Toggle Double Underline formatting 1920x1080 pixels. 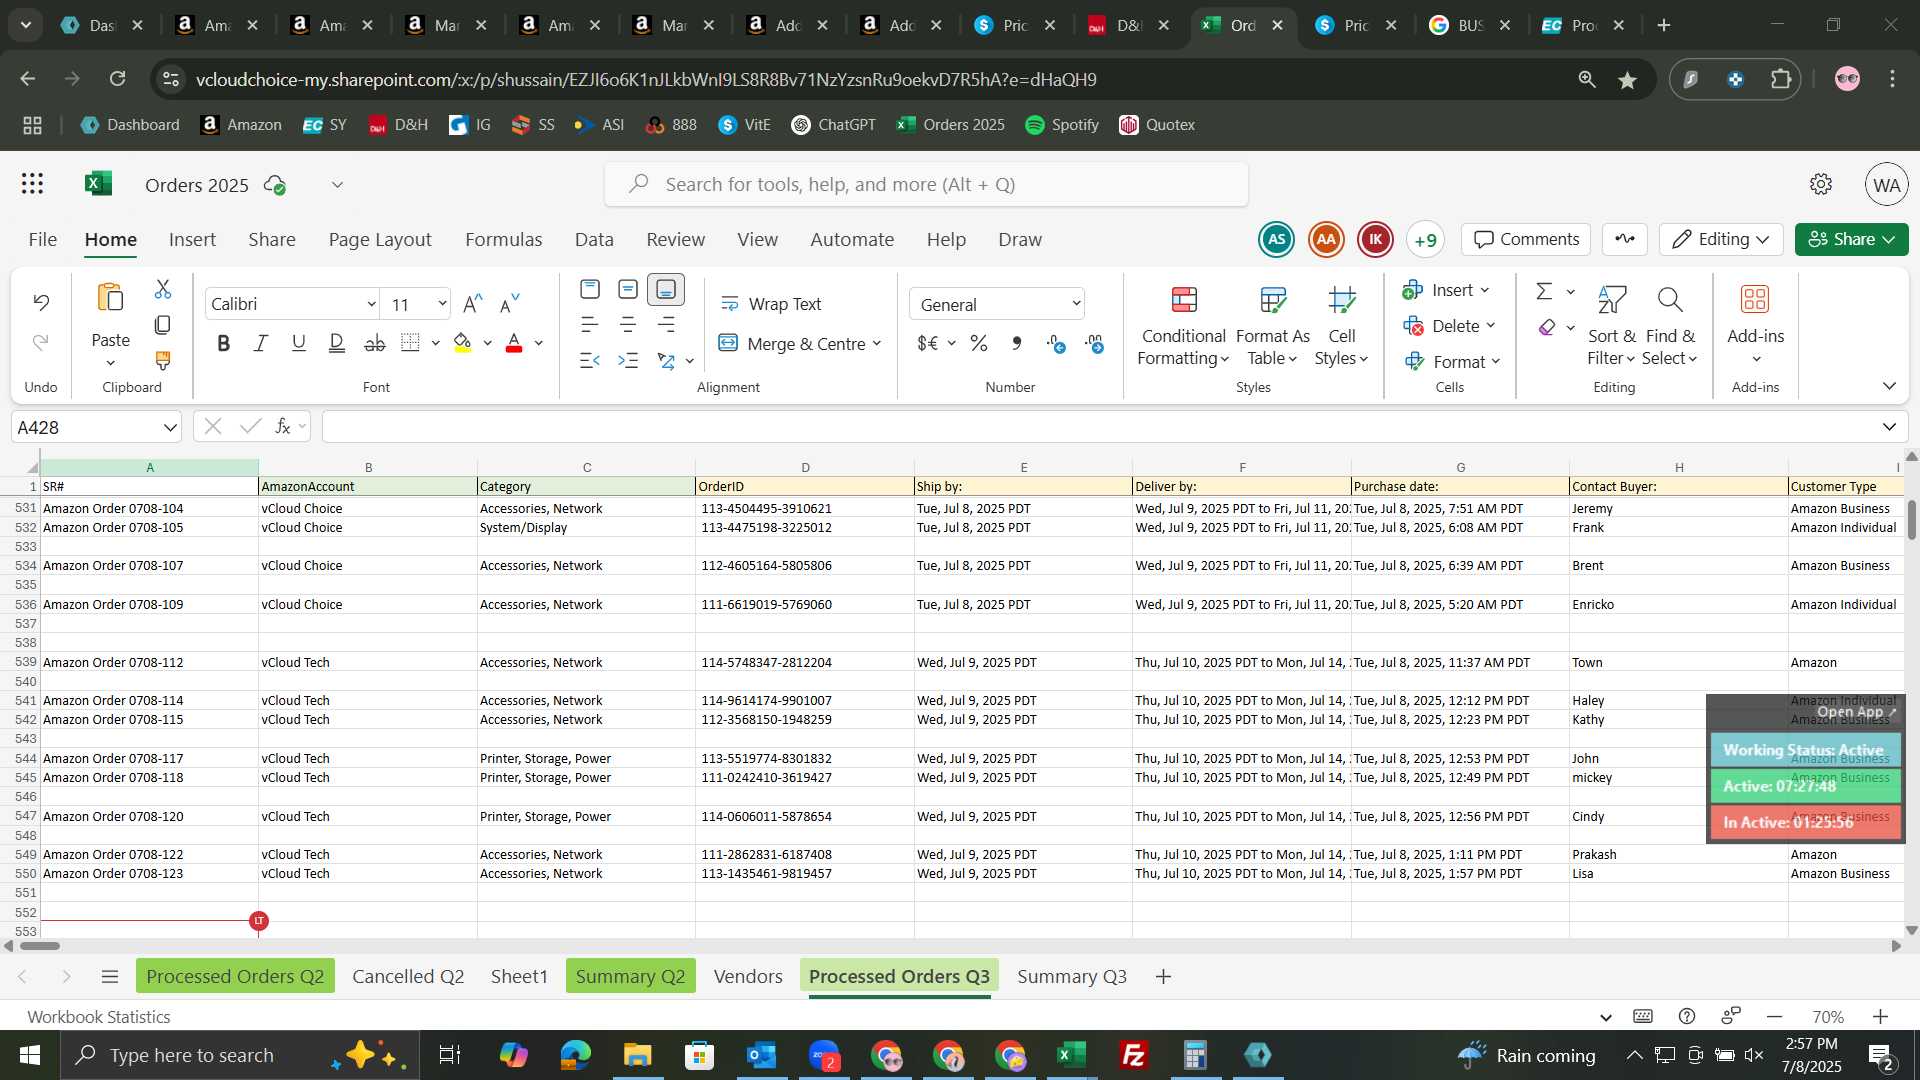[337, 343]
